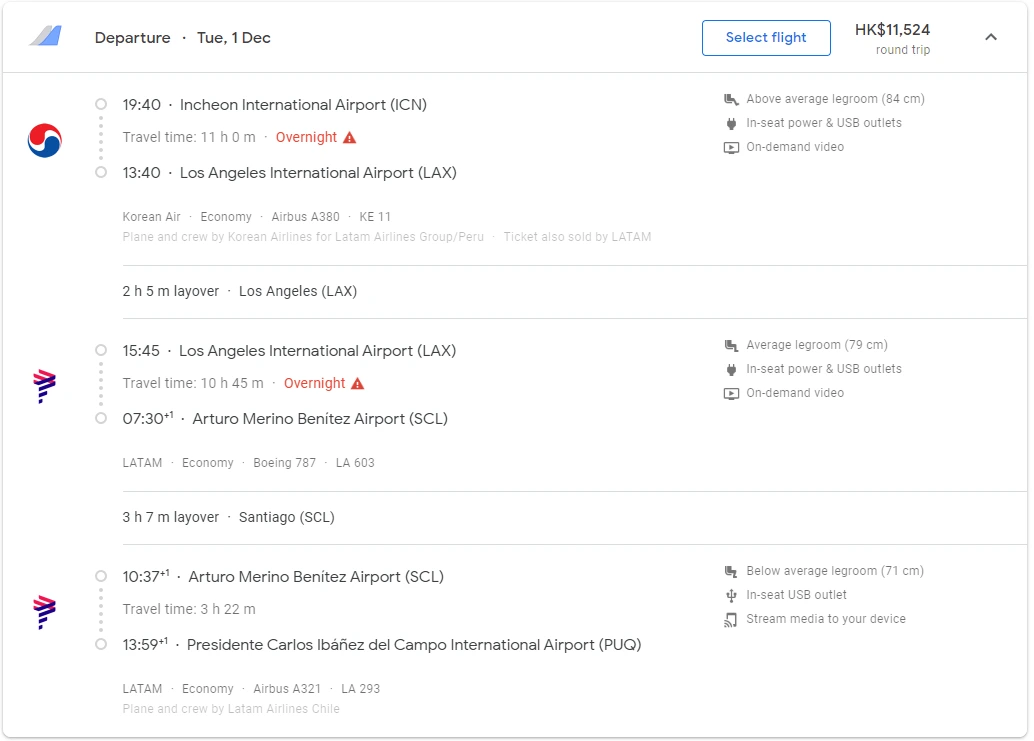The image size is (1034, 741).
Task: Click the LATAM logo beside the SCL departure
Action: click(x=45, y=611)
